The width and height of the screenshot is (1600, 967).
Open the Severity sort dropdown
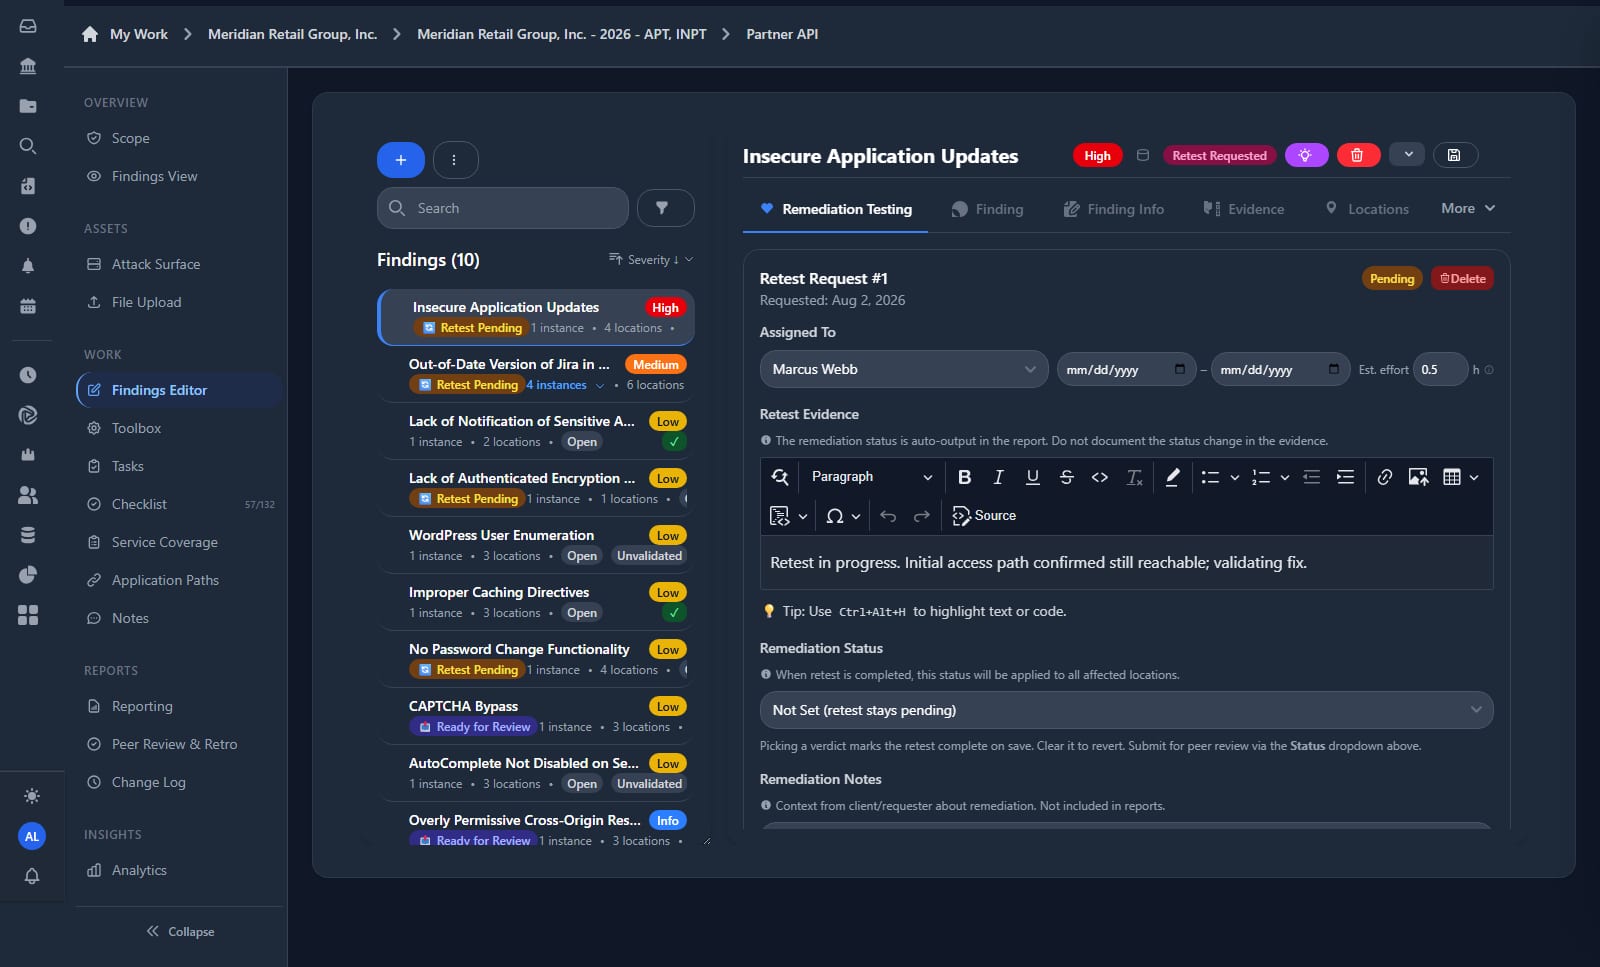click(x=651, y=260)
